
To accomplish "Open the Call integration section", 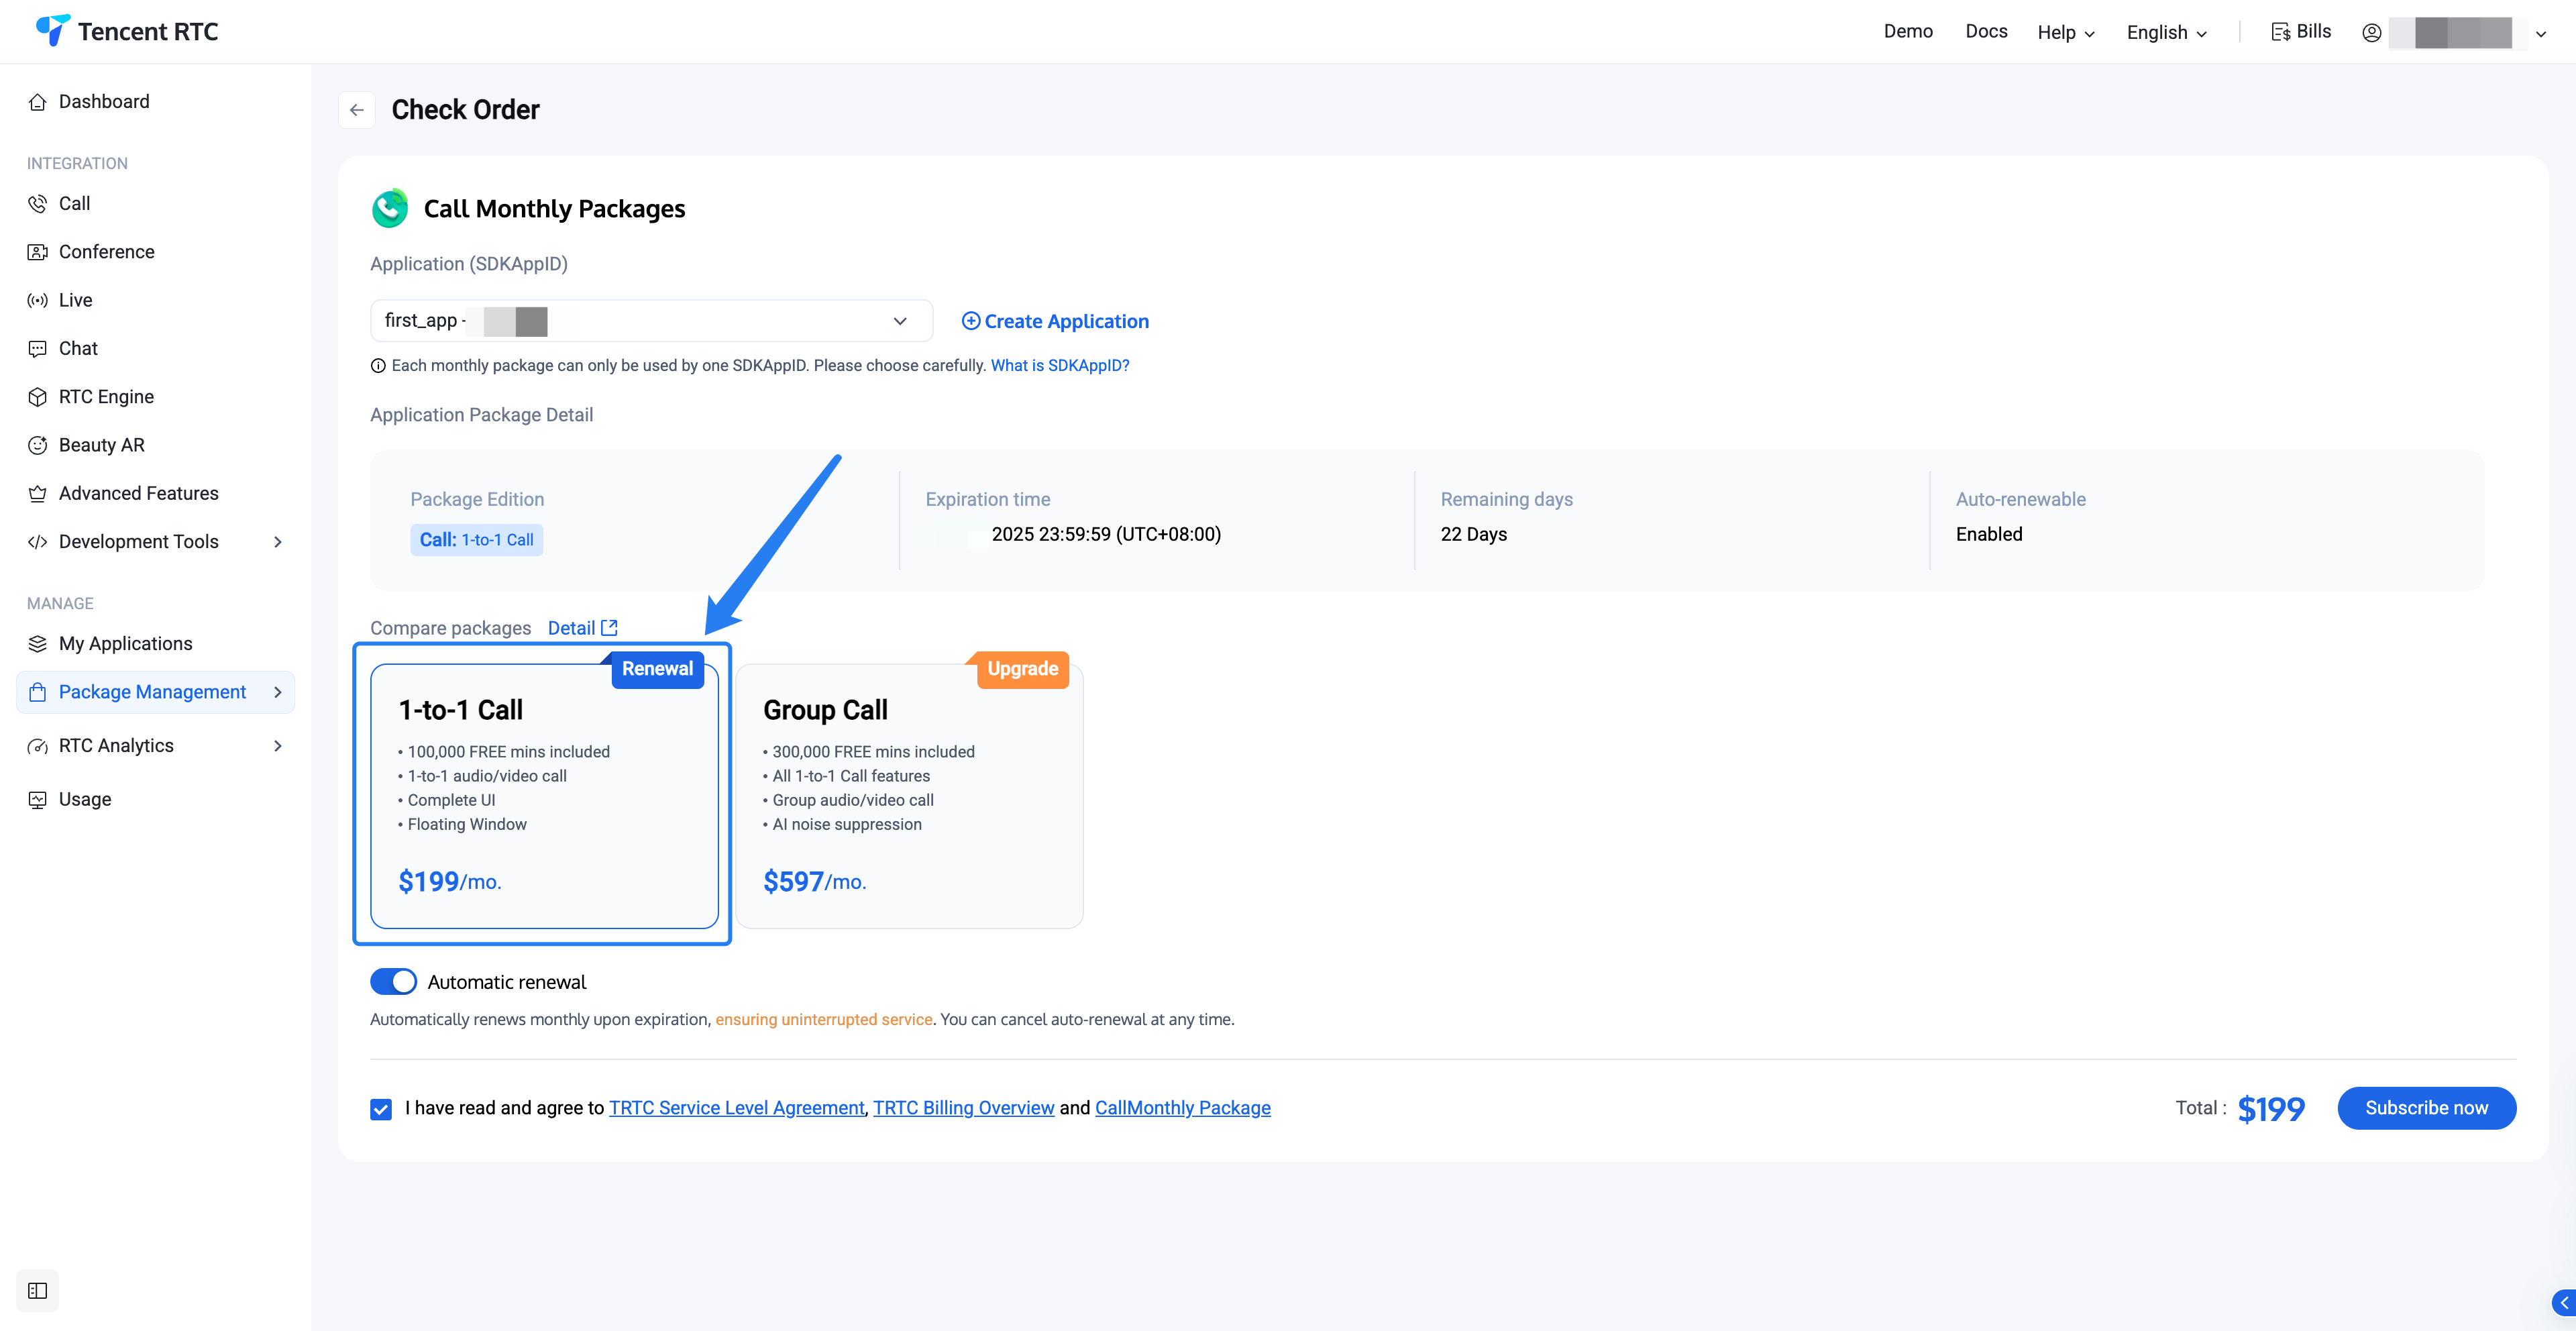I will (74, 203).
